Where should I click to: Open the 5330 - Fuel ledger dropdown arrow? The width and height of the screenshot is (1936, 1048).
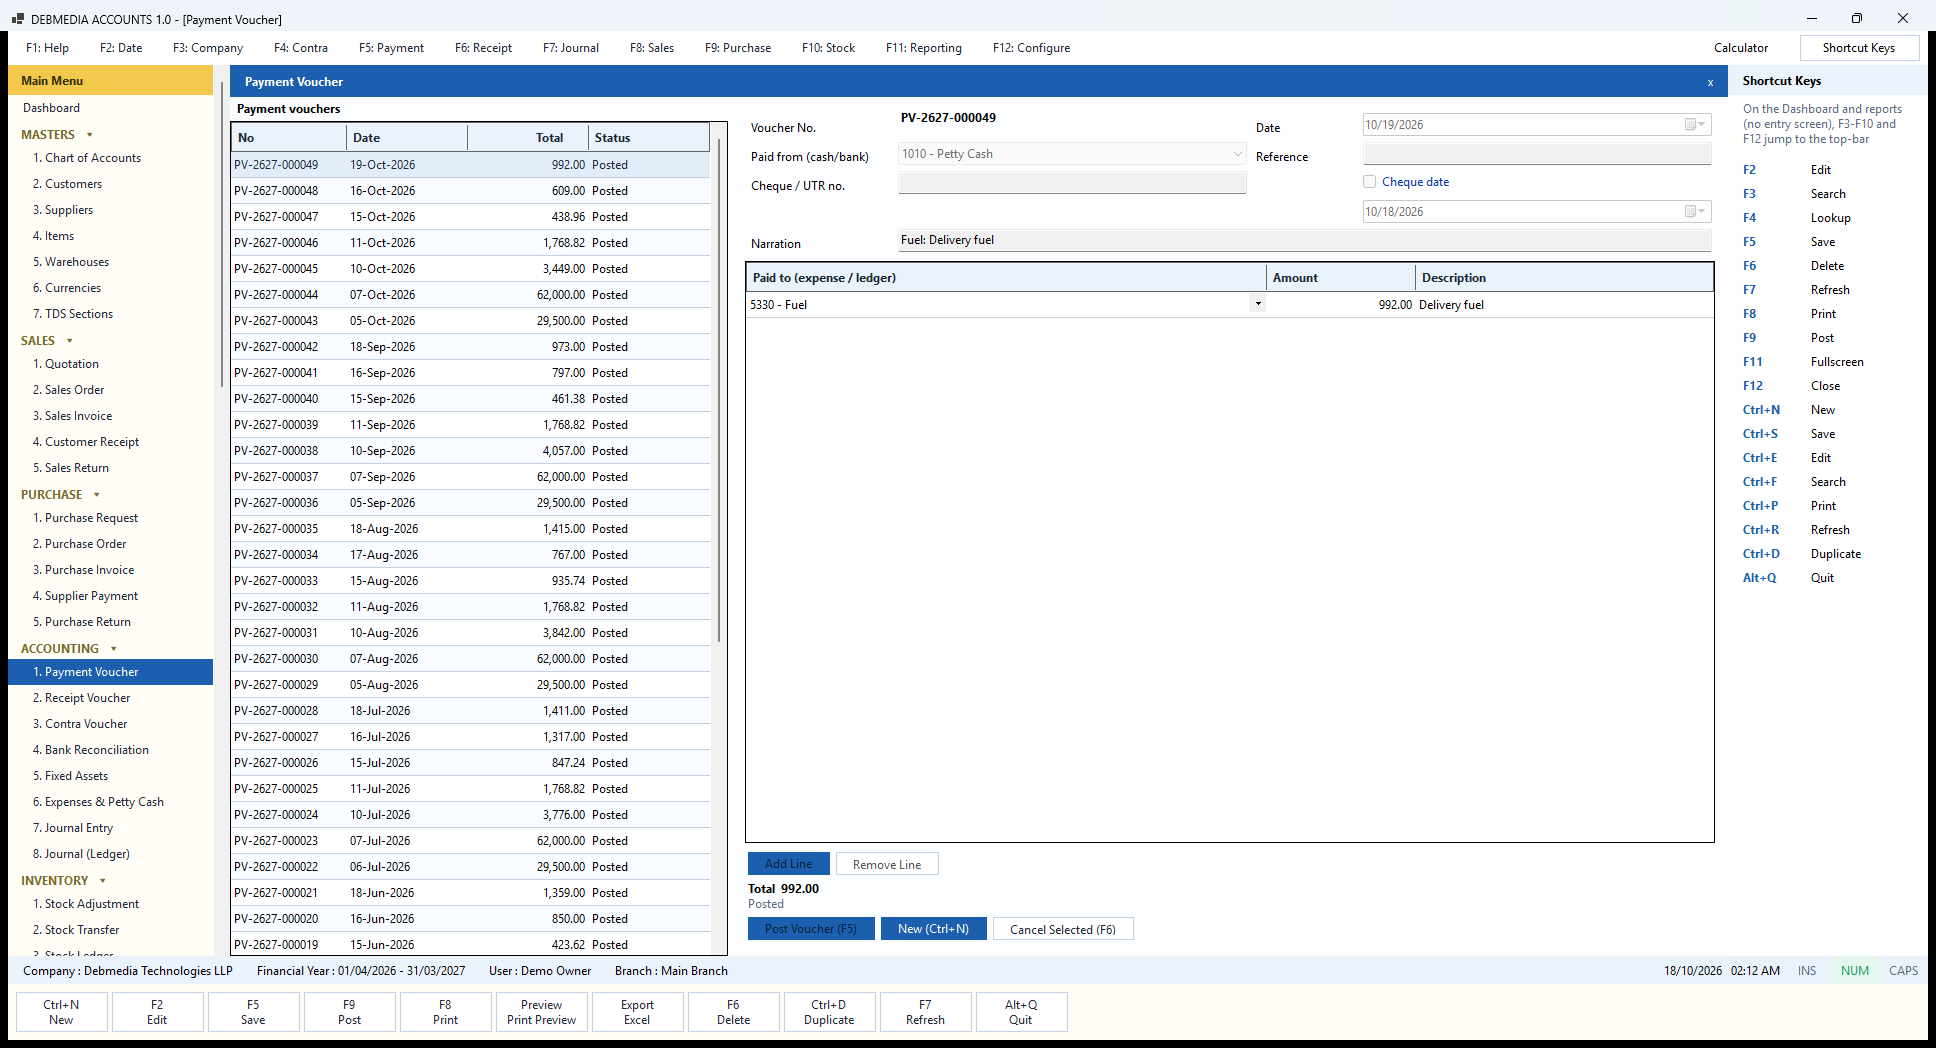(x=1258, y=304)
